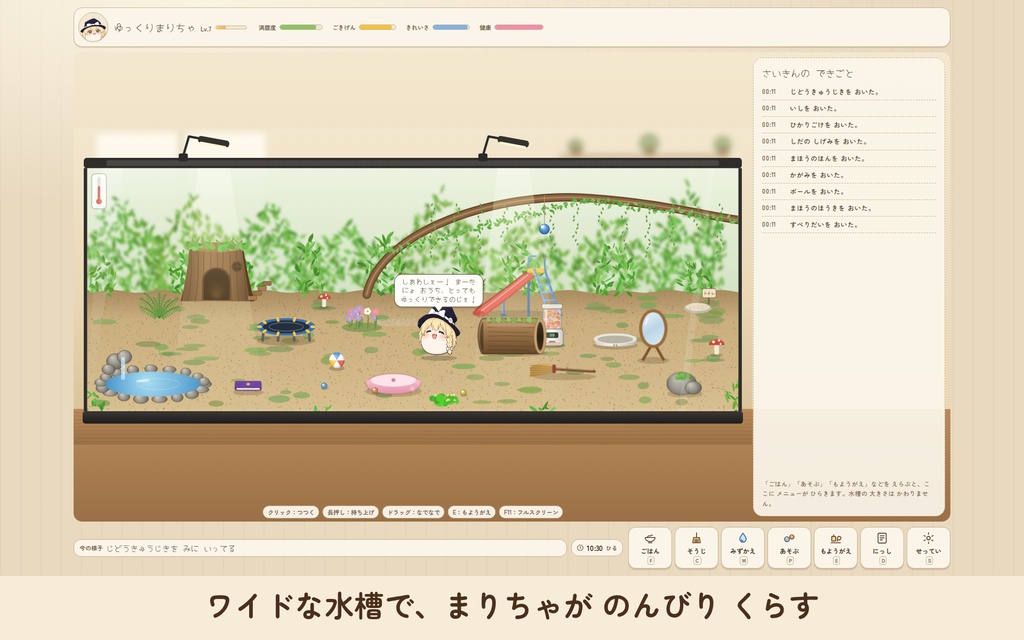Click the toilet tray with トイレ sign

[699, 302]
